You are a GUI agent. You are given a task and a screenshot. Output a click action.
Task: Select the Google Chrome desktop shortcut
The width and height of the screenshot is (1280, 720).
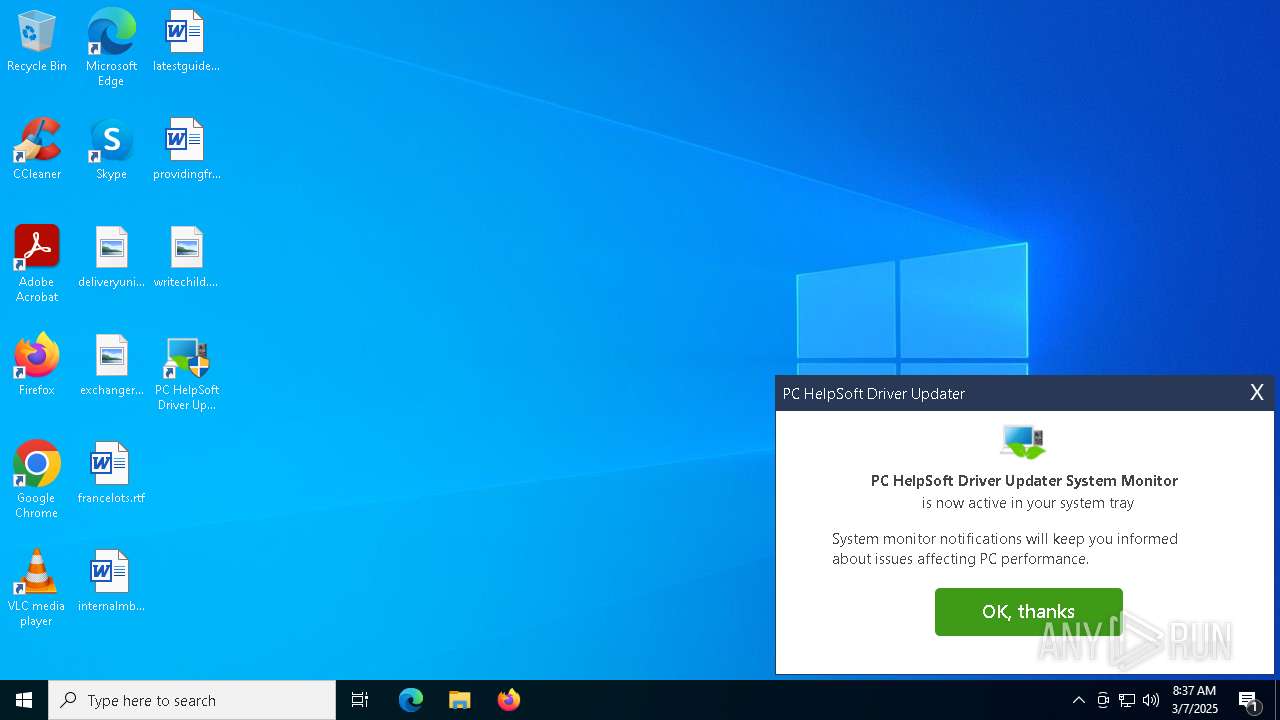37,480
